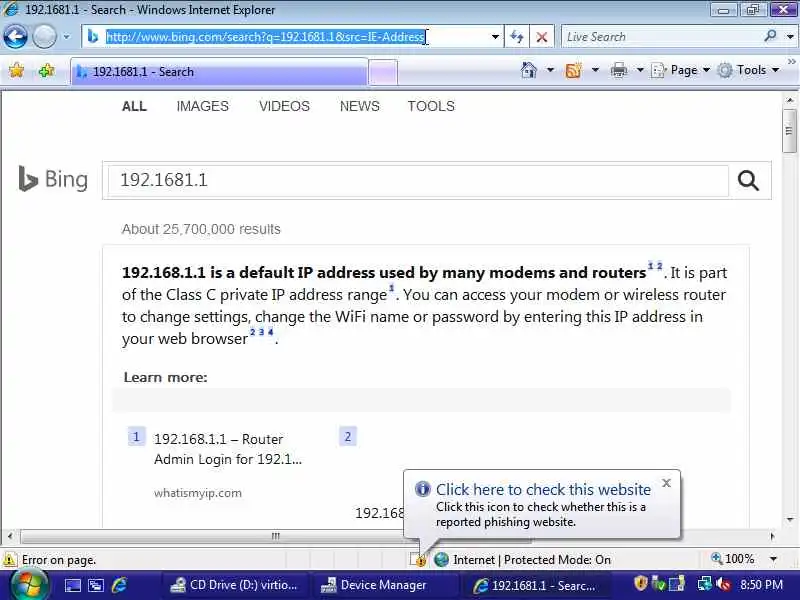Screen dimensions: 800x600
Task: Click the vertical scrollbar down arrow
Action: pos(789,519)
